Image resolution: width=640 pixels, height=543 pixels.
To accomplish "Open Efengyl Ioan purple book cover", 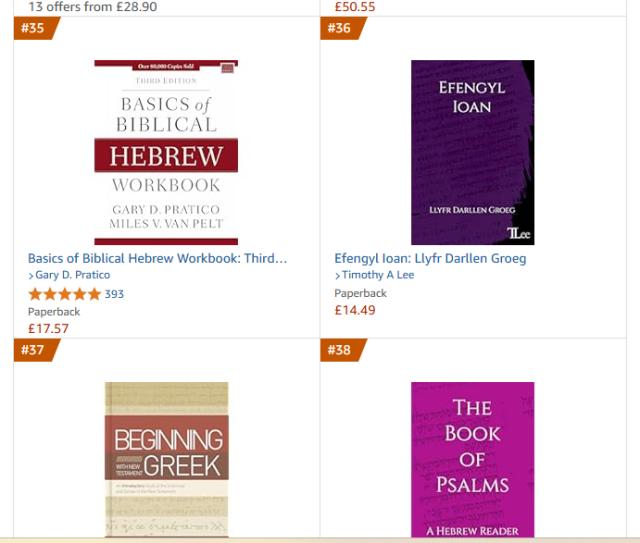I will [473, 152].
